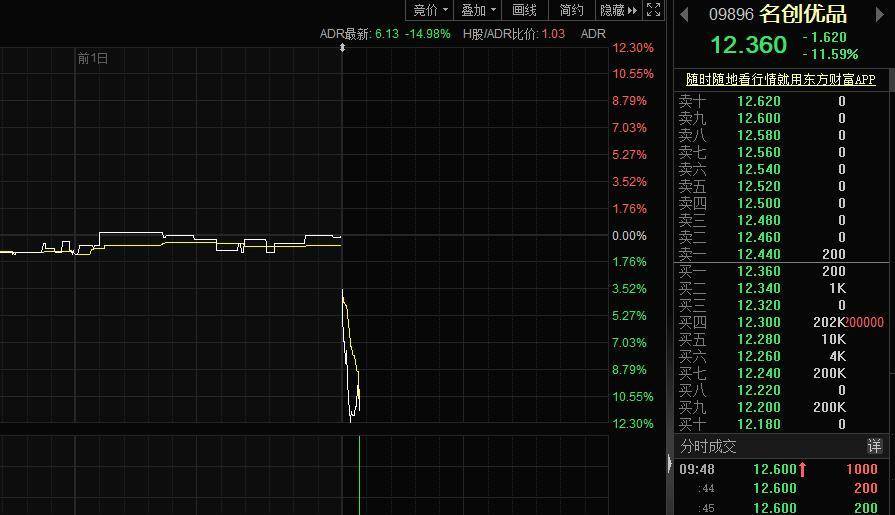Click the 名创优品 stock name
Screen dimensions: 895x515
pyautogui.click(x=803, y=14)
